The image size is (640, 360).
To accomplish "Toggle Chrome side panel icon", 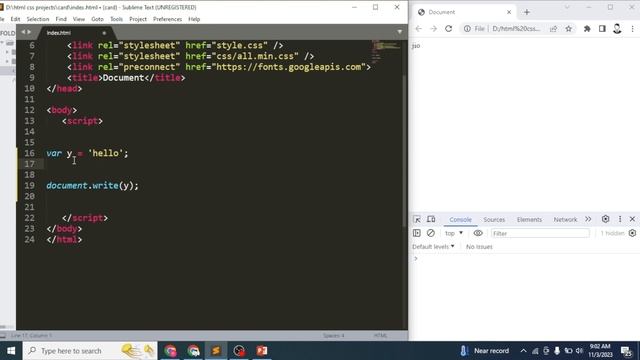I will 602,29.
